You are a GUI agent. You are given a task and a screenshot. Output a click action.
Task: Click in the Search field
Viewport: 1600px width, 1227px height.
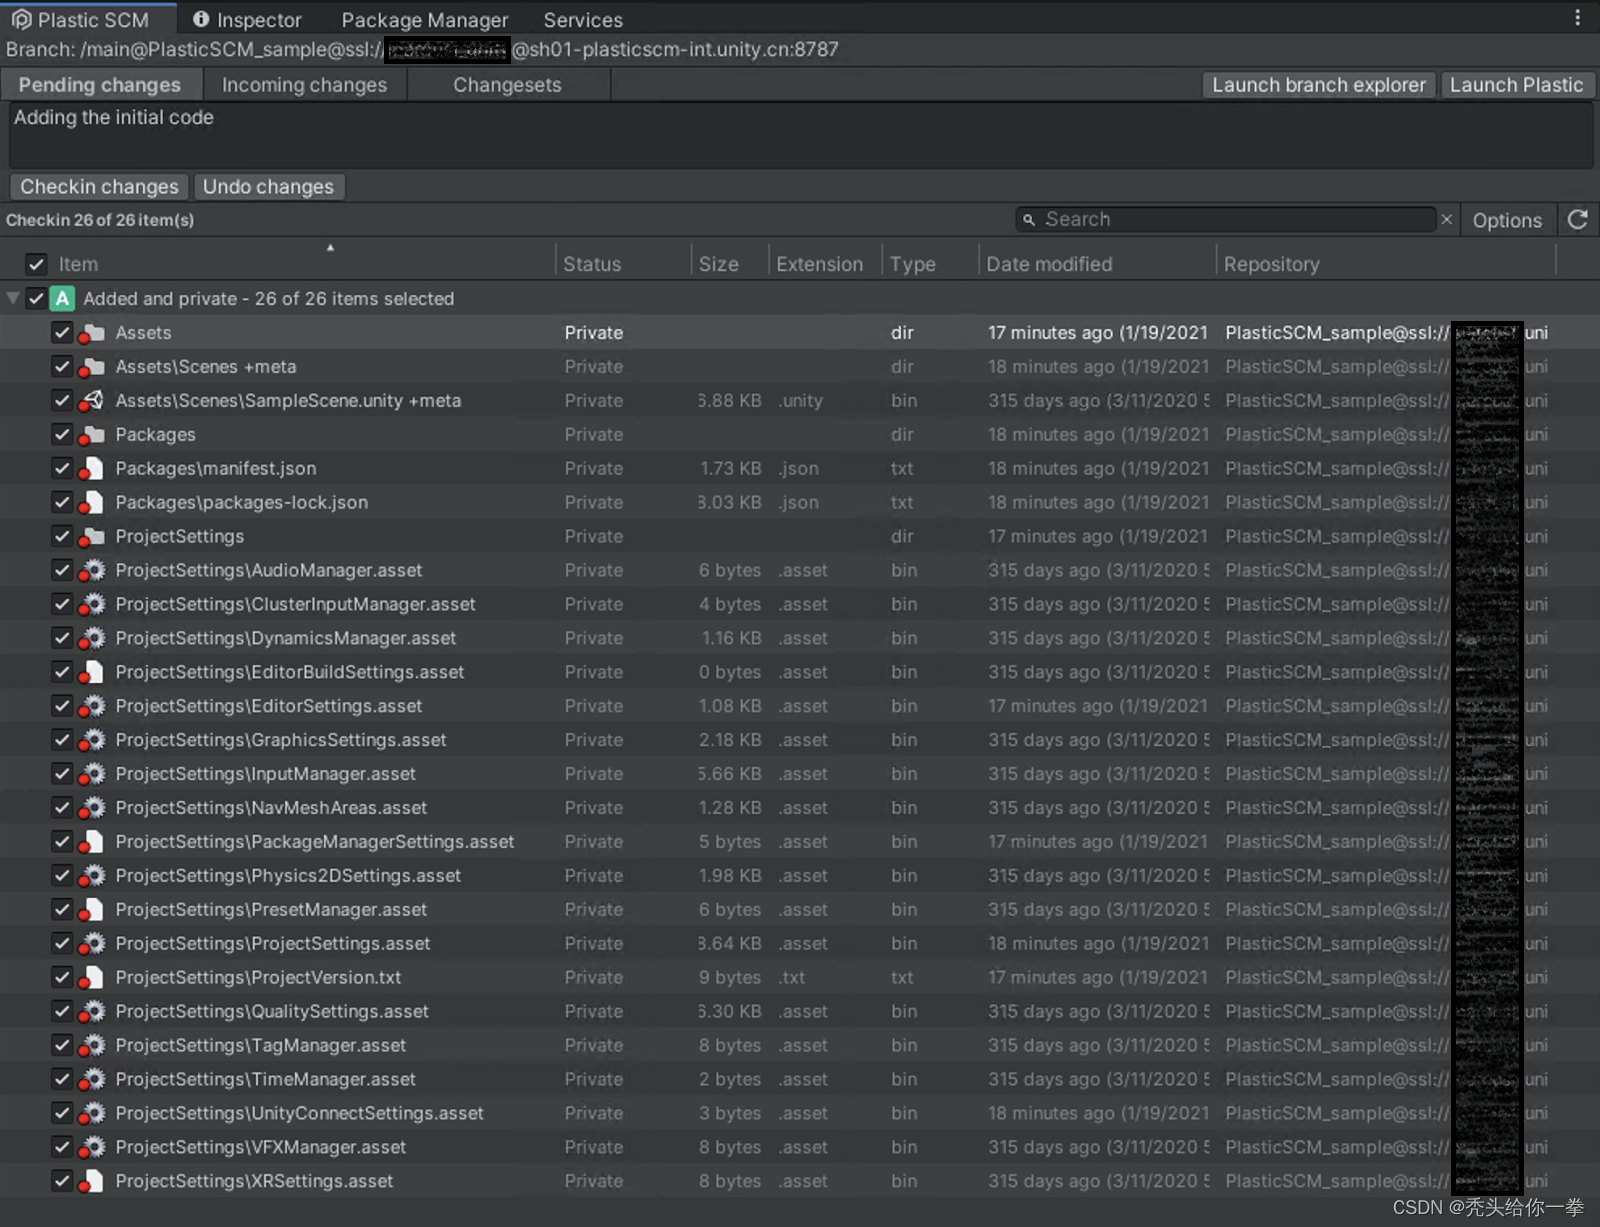(1226, 219)
